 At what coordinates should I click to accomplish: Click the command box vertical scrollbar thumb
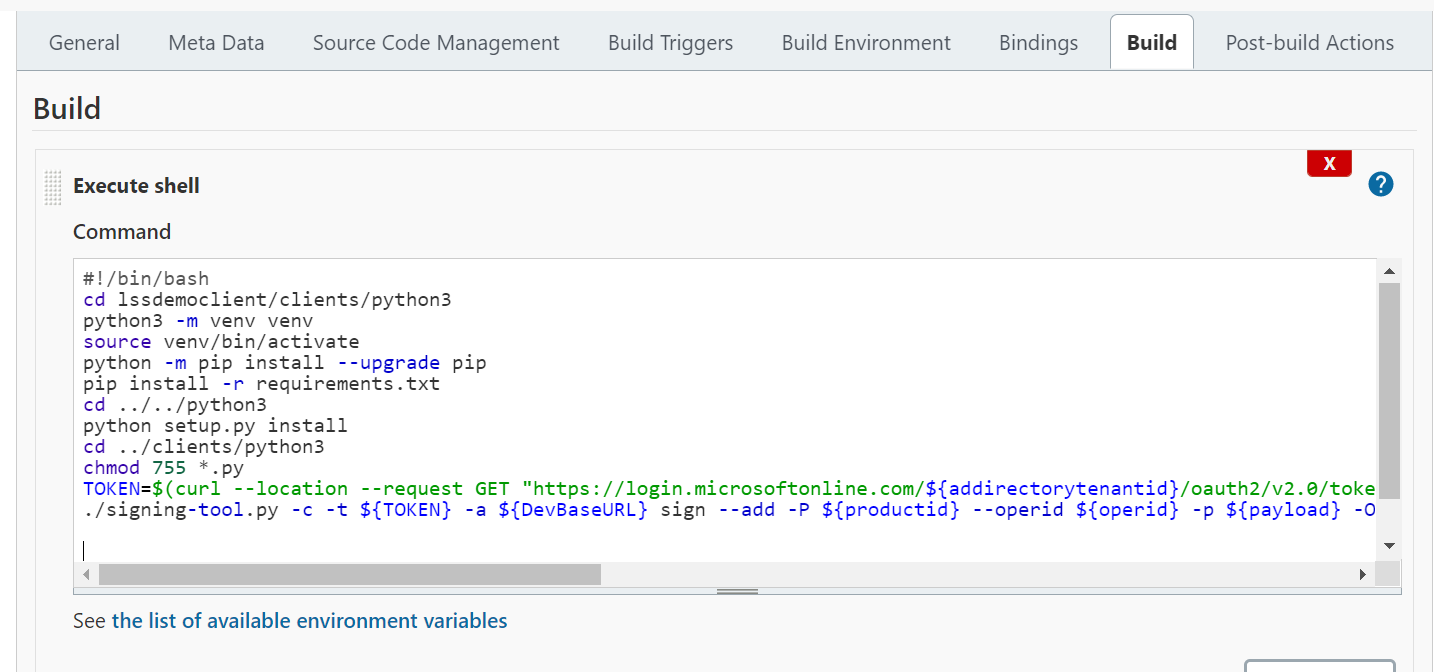click(1388, 390)
